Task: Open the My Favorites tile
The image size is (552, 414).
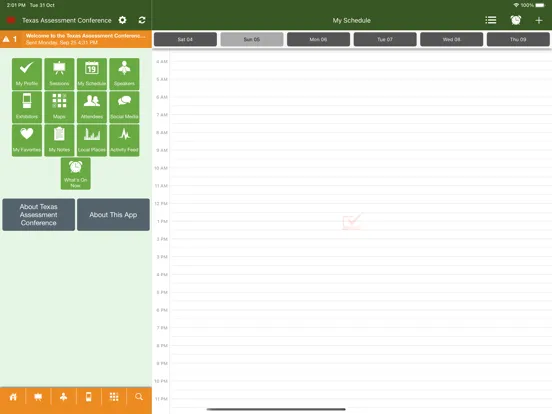Action: pos(27,140)
